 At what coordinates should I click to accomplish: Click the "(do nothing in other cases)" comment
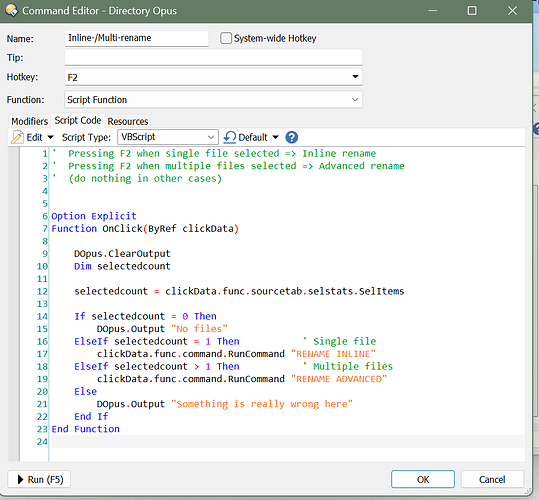tap(145, 179)
